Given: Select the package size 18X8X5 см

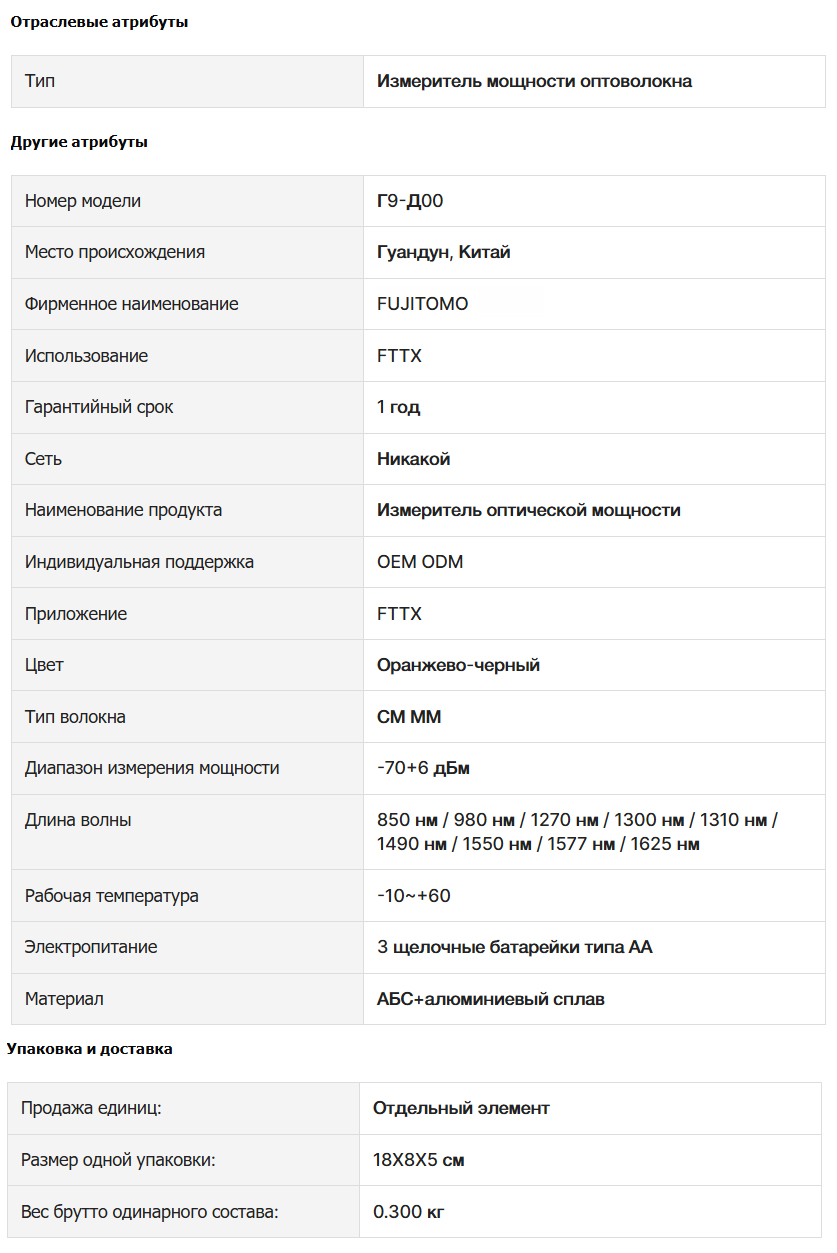Looking at the screenshot, I should click(x=419, y=1160).
